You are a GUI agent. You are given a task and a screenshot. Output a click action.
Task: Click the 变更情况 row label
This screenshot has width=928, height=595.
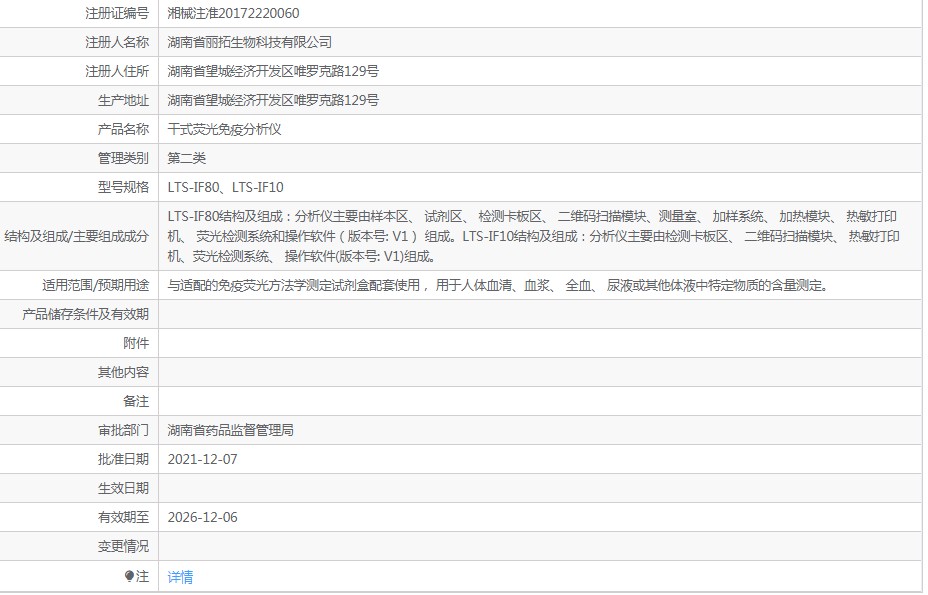pyautogui.click(x=123, y=546)
